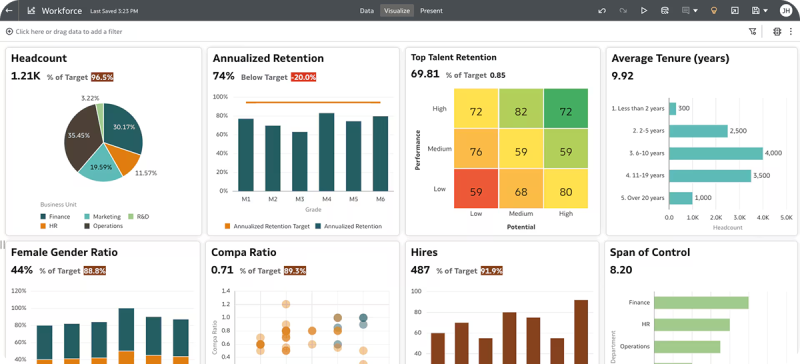Click the filter bar funnel icon
The height and width of the screenshot is (364, 800).
tap(752, 32)
